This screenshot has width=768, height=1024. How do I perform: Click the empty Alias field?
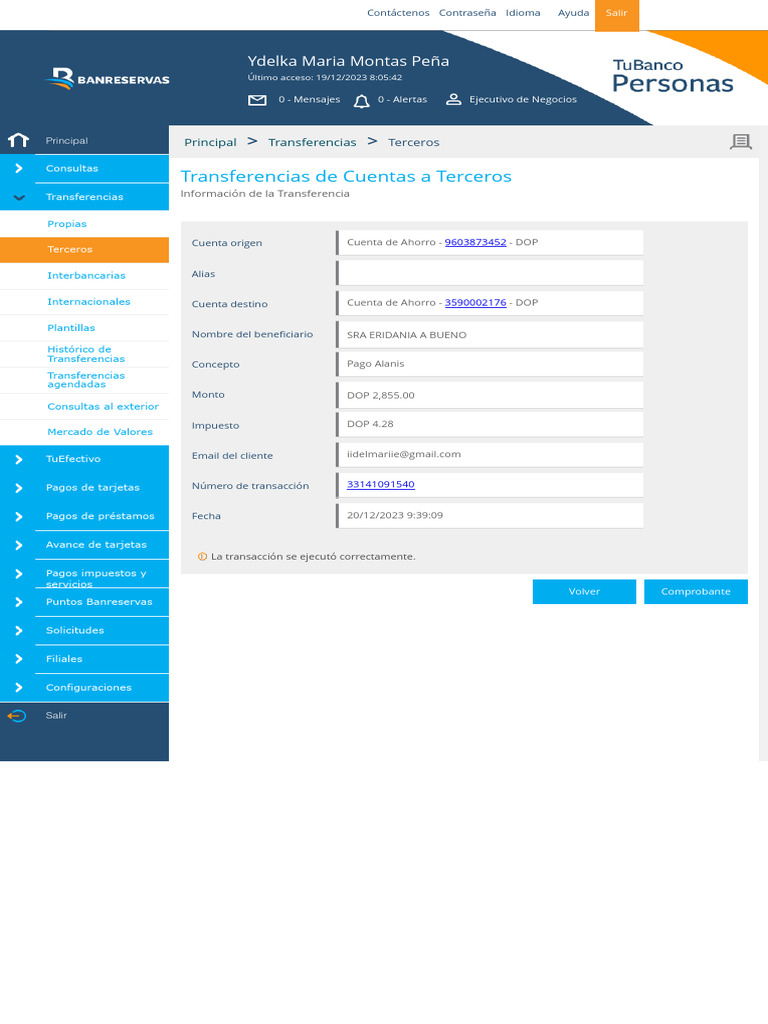[x=490, y=273]
